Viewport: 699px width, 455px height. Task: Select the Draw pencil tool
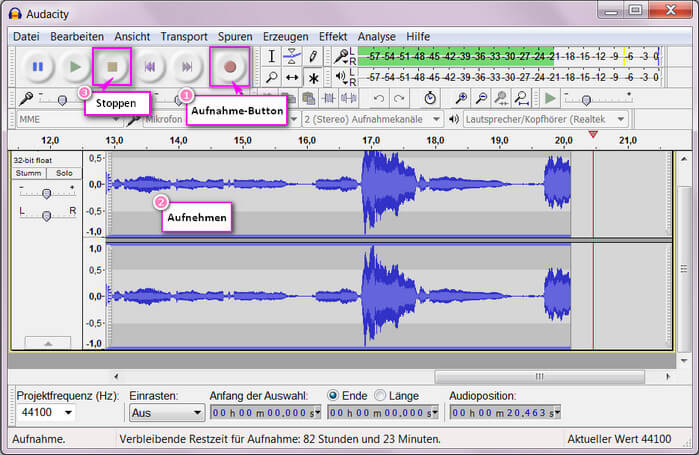313,57
